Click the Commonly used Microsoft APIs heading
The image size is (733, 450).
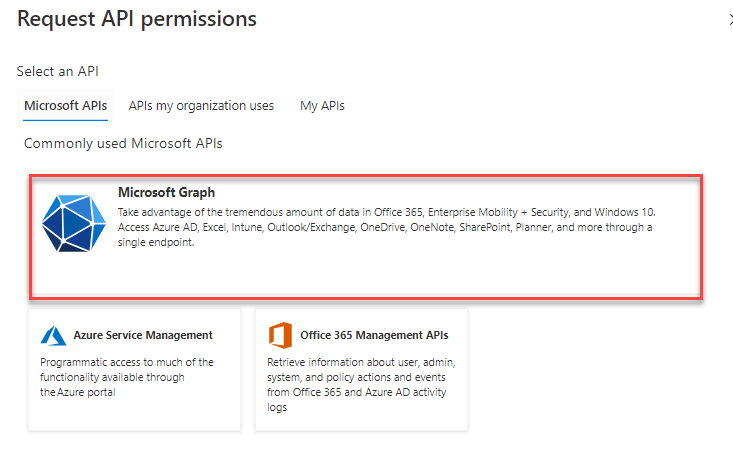coord(123,143)
